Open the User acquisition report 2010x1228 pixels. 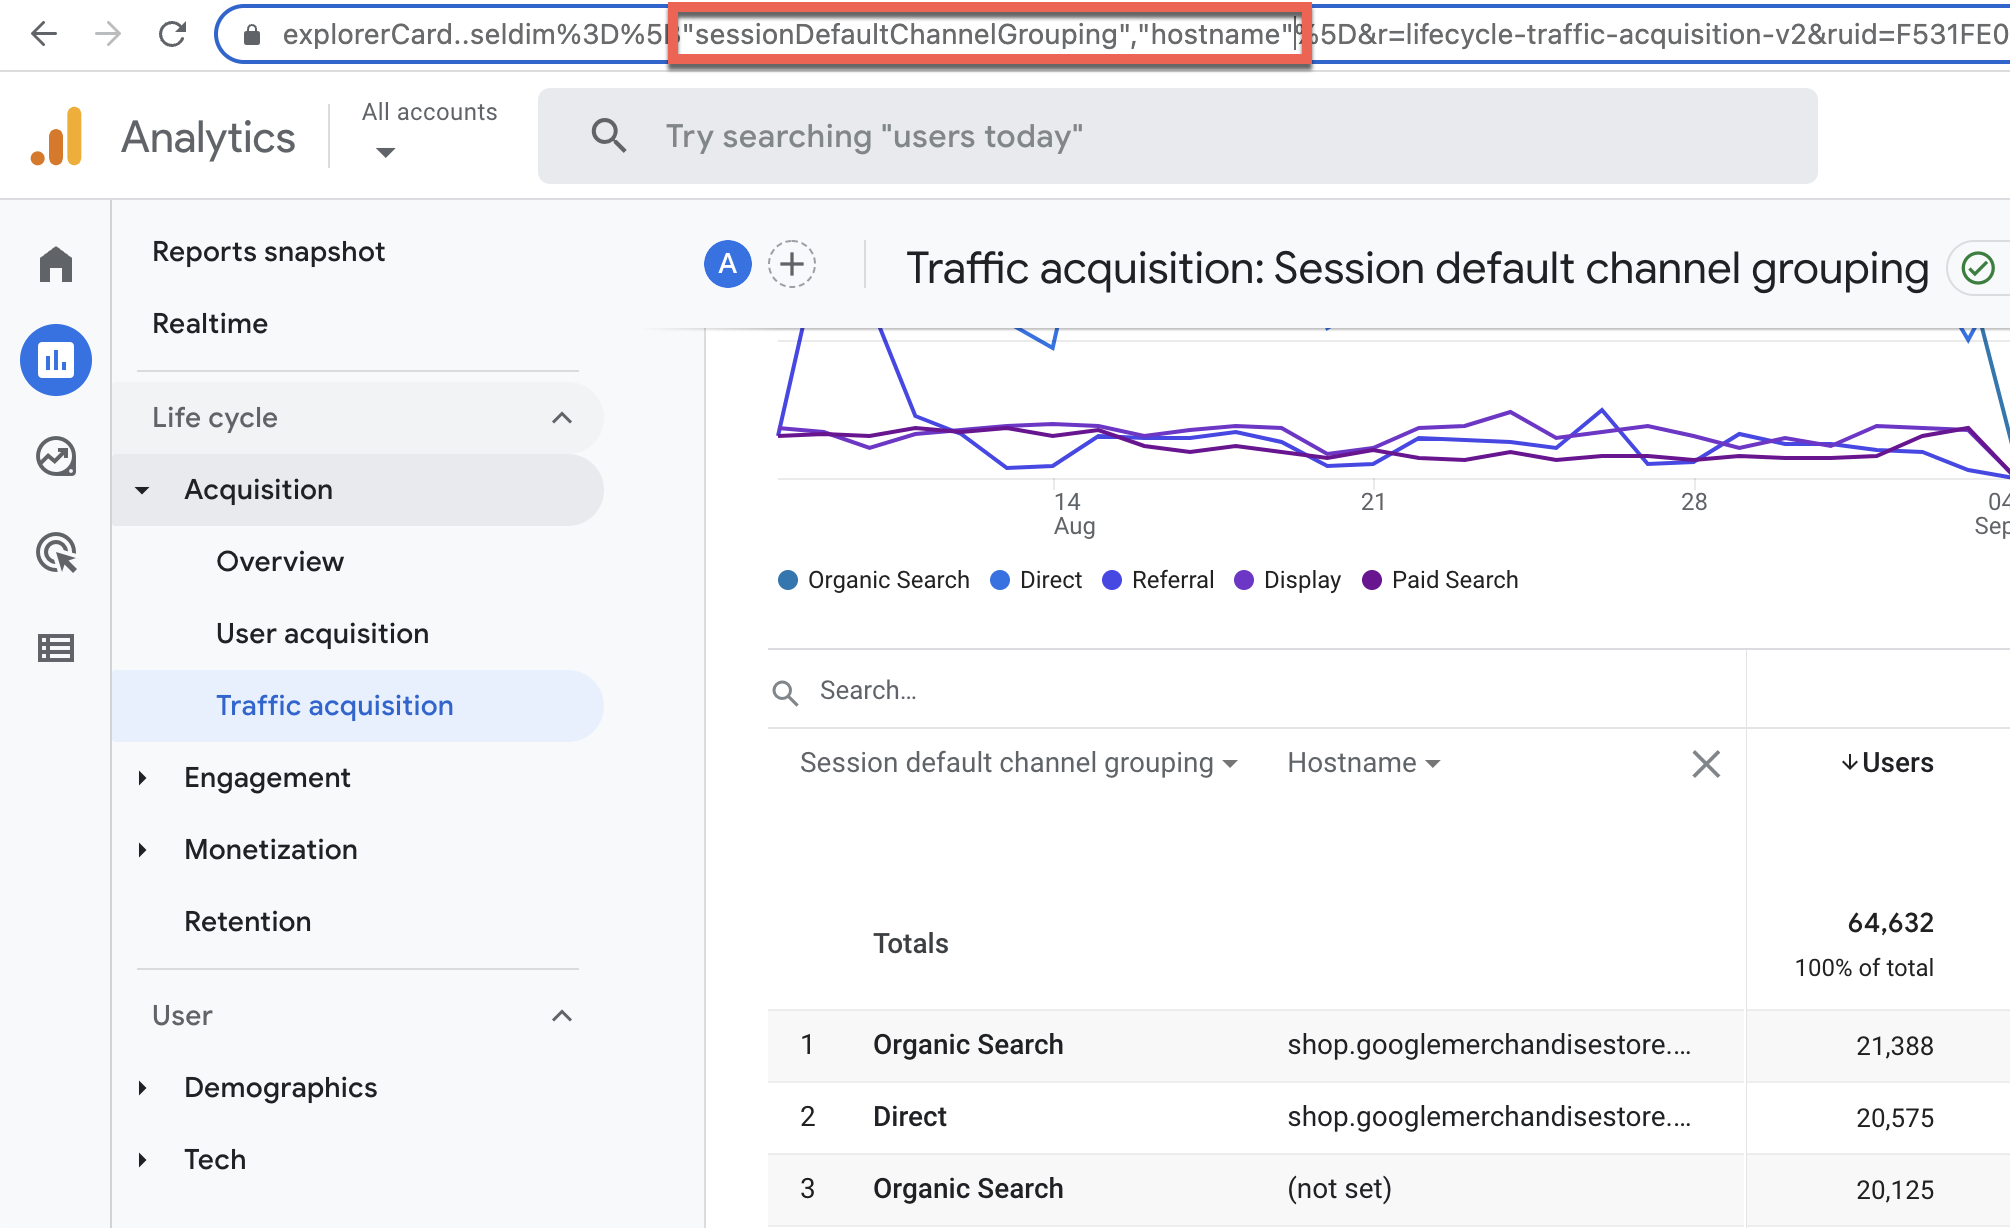(x=322, y=634)
